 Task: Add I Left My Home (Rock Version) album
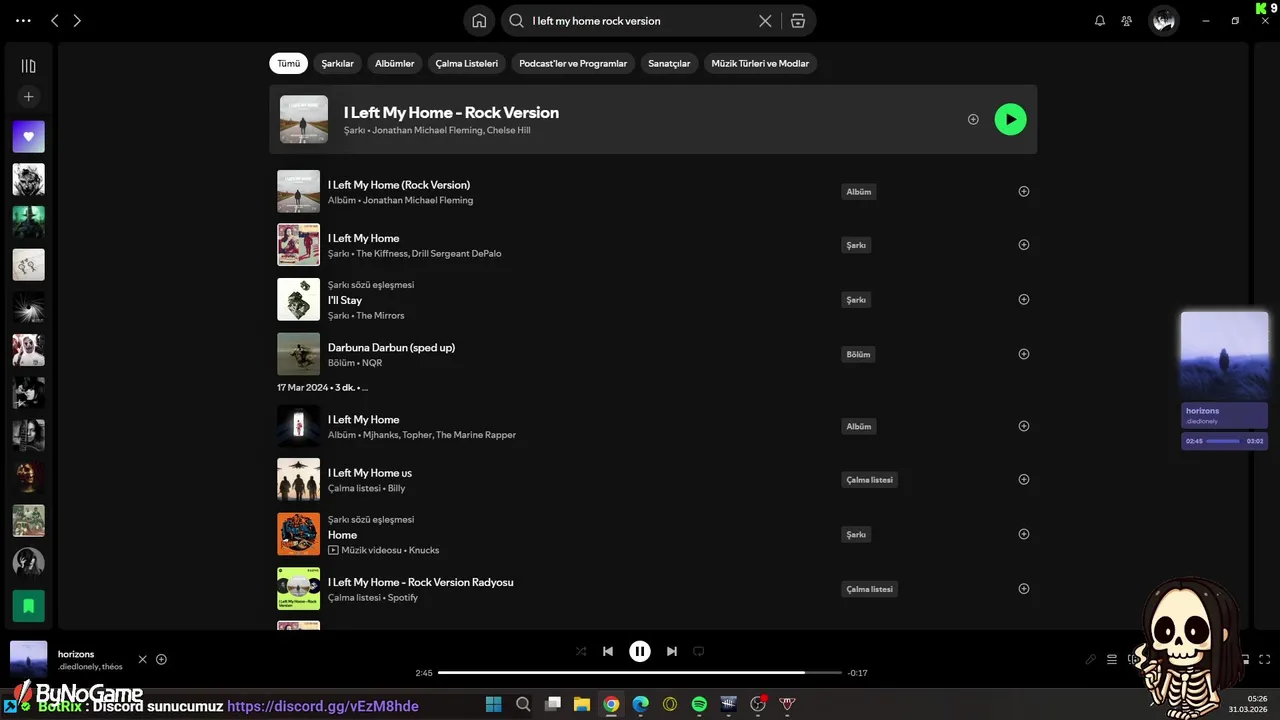(1023, 191)
